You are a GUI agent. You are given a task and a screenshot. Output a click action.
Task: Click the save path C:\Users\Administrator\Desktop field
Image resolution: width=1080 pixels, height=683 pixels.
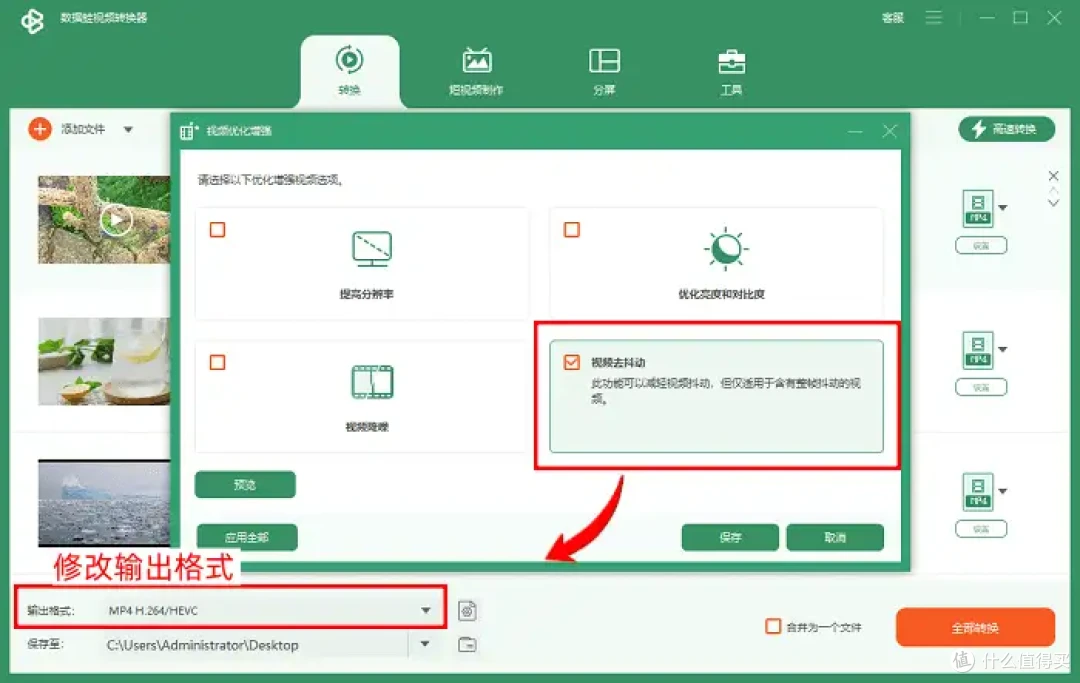[256, 645]
